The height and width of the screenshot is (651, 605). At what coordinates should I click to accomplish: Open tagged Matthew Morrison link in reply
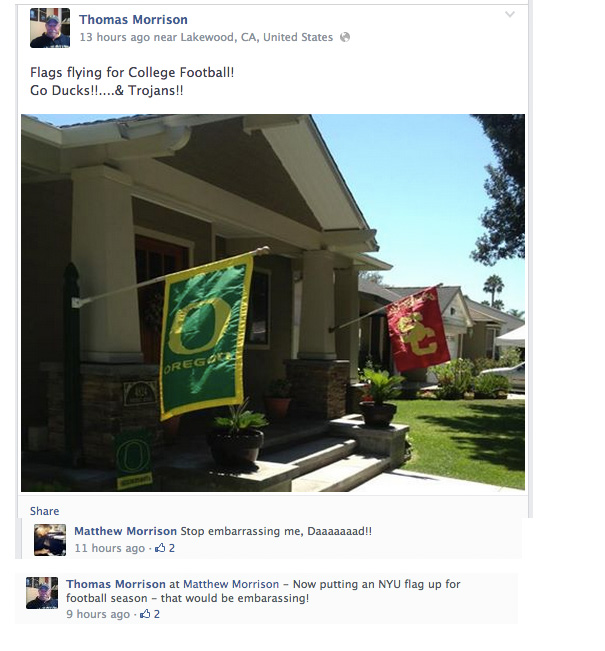231,584
